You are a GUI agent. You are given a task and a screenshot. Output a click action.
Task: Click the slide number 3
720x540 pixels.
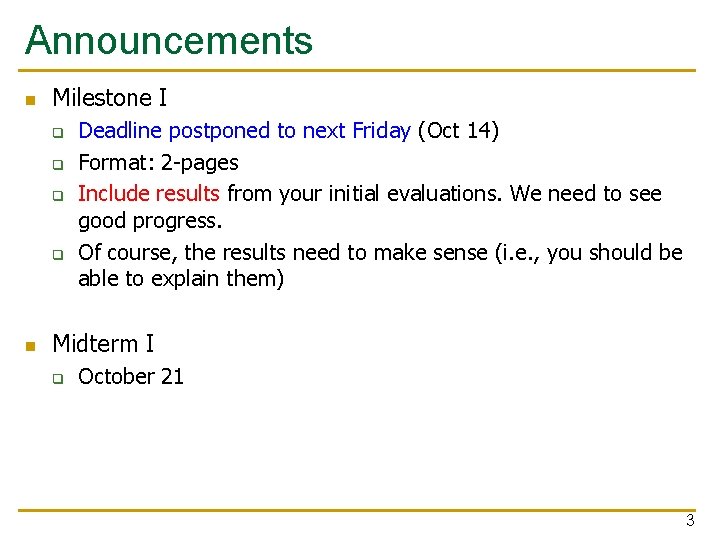coord(690,520)
